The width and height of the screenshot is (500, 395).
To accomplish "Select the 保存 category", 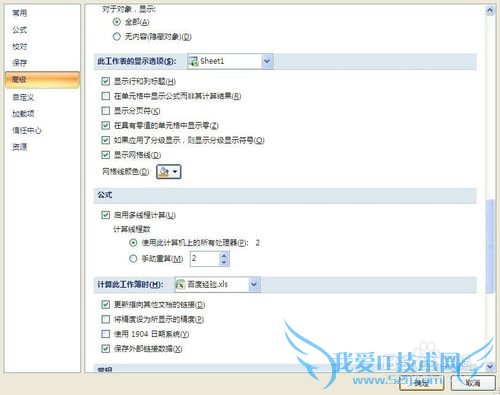I will click(19, 63).
